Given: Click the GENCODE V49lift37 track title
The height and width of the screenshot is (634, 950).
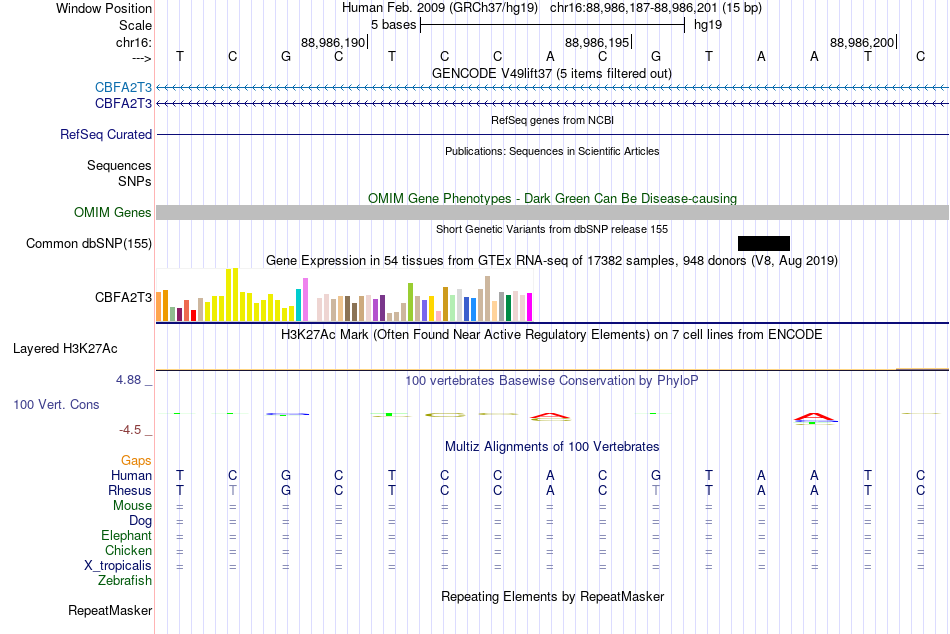Looking at the screenshot, I should click(x=552, y=73).
